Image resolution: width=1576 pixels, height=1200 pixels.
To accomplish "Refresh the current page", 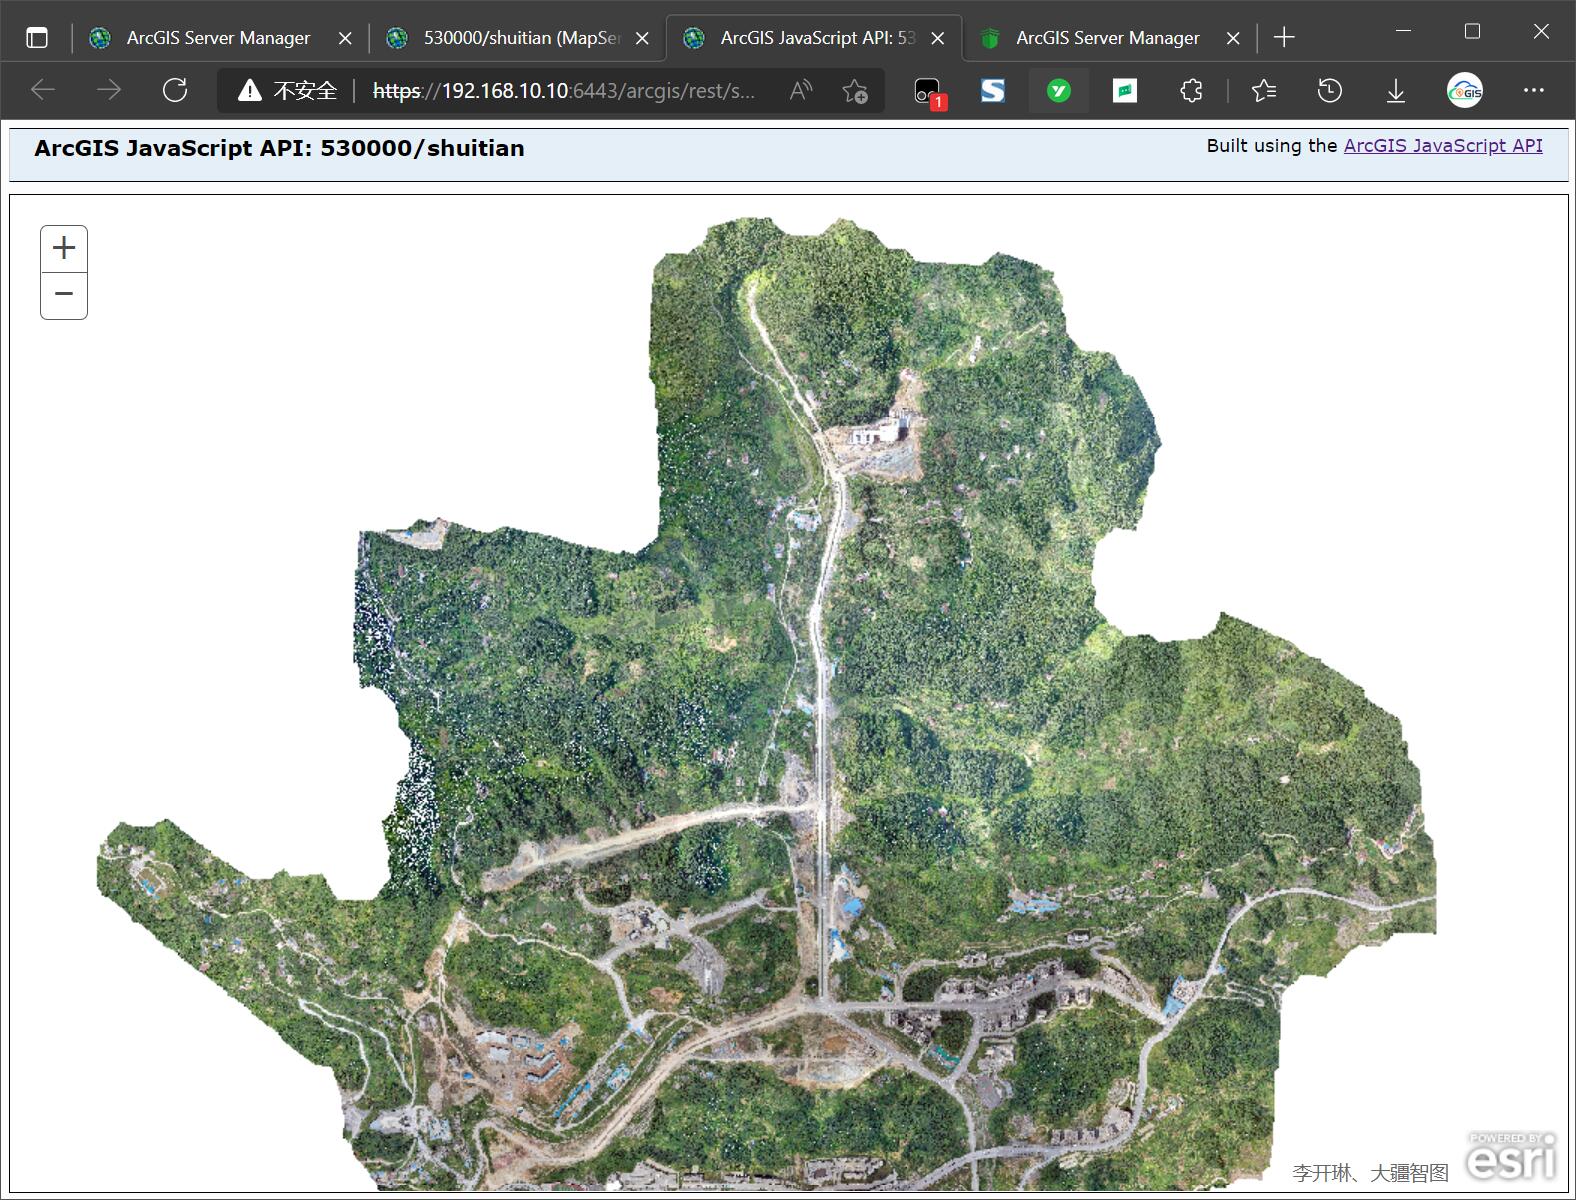I will tap(175, 90).
